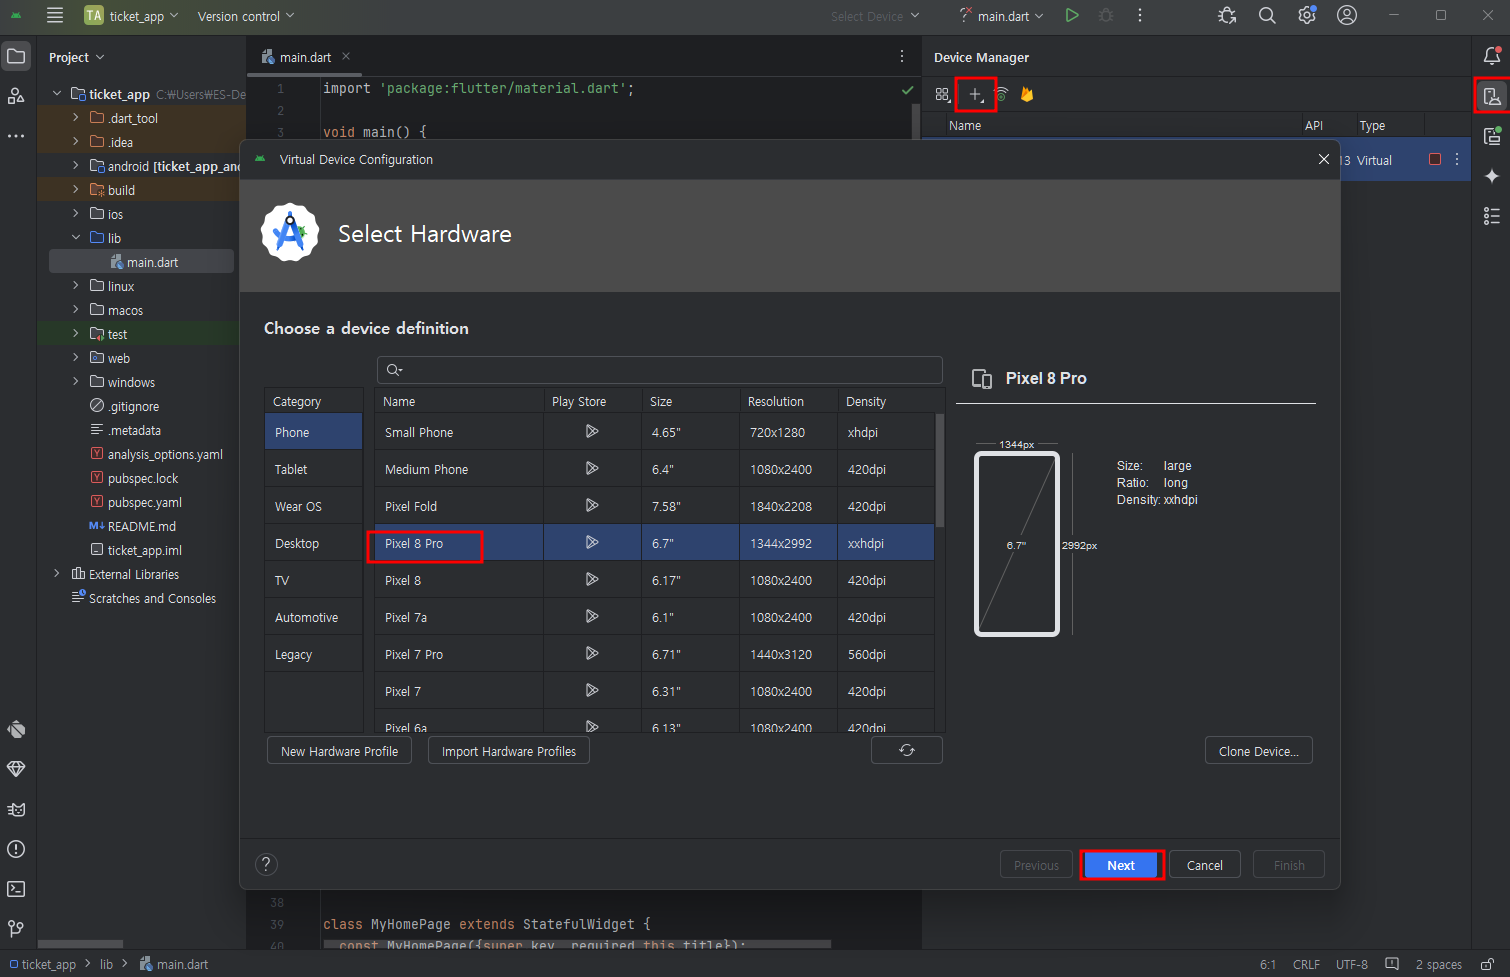This screenshot has width=1510, height=977.
Task: Select Small Phone device row
Action: [x=654, y=432]
